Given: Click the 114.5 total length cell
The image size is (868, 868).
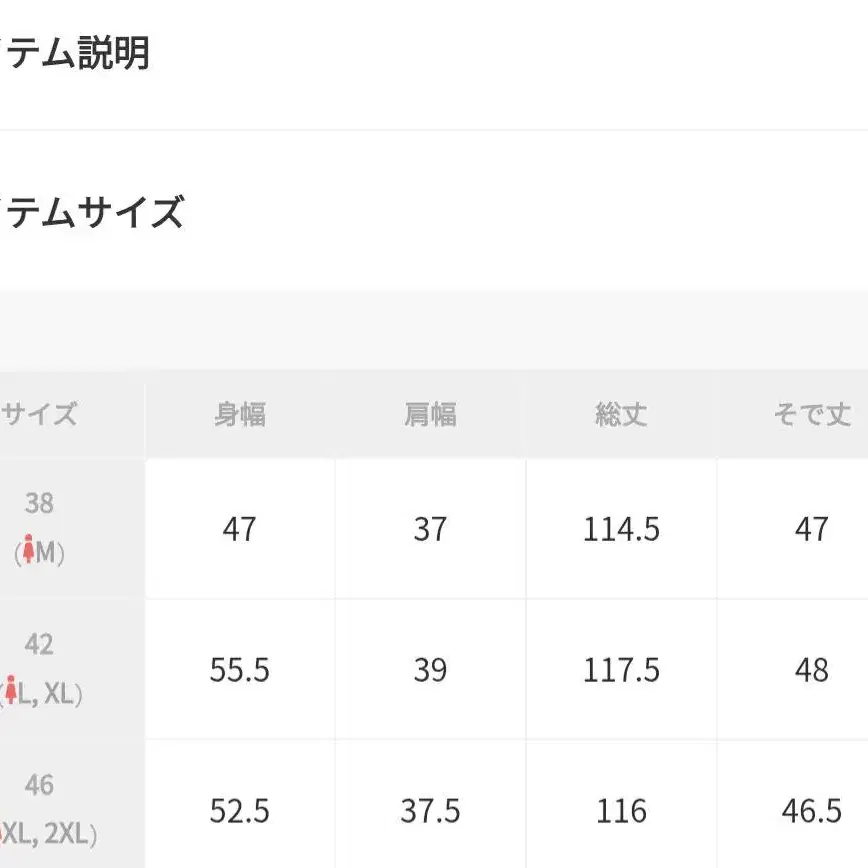Looking at the screenshot, I should 621,529.
